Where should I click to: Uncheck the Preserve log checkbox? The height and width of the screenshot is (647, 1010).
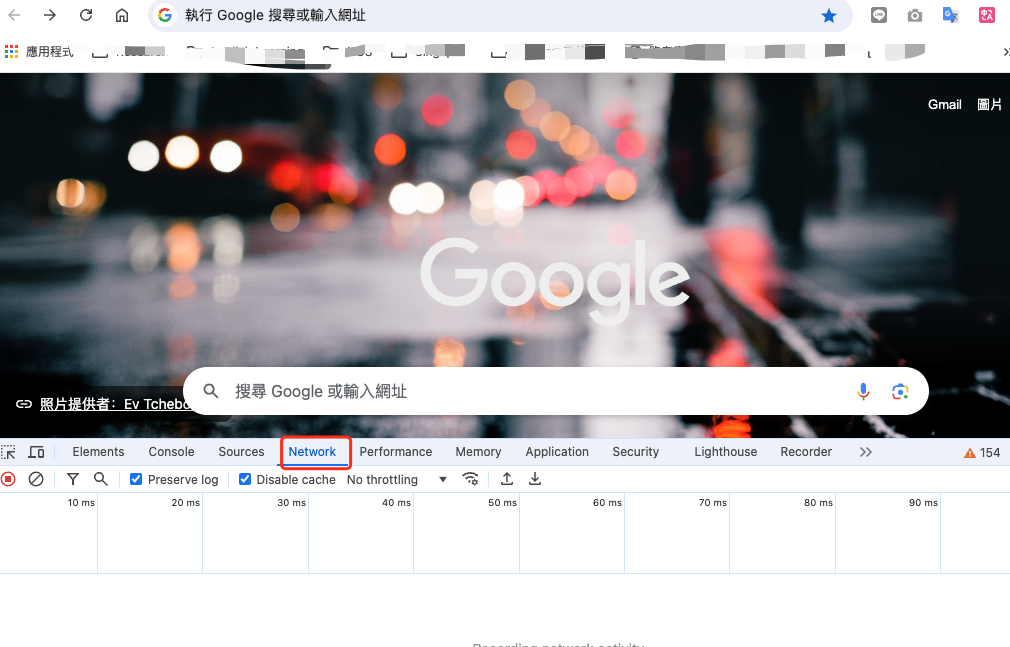coord(136,479)
